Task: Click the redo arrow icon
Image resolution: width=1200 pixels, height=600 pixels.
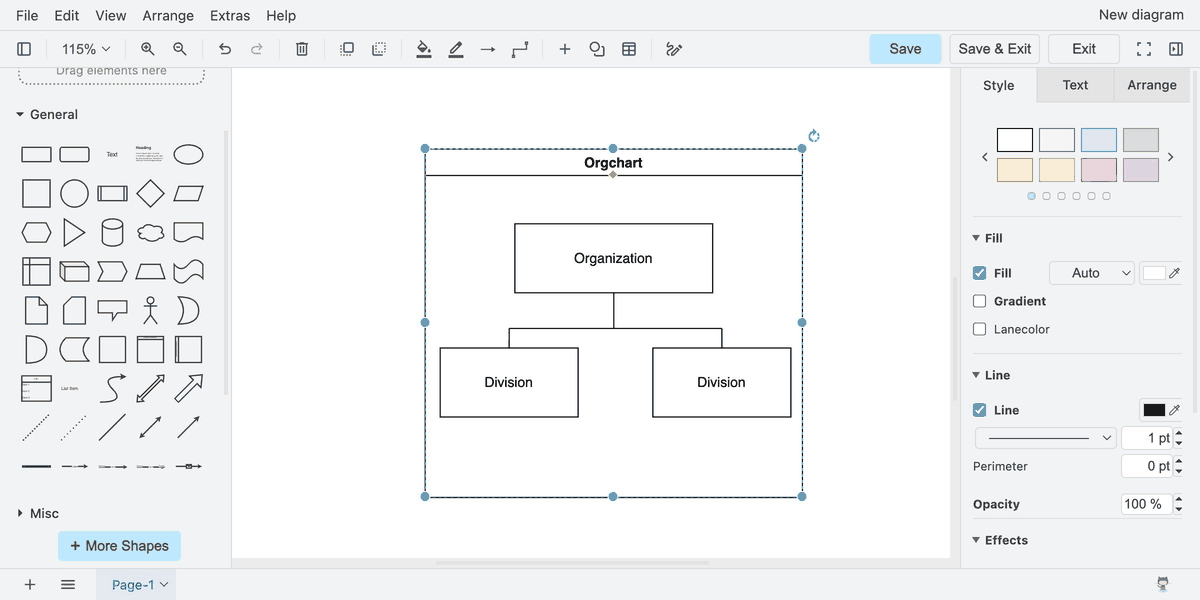Action: (x=257, y=49)
